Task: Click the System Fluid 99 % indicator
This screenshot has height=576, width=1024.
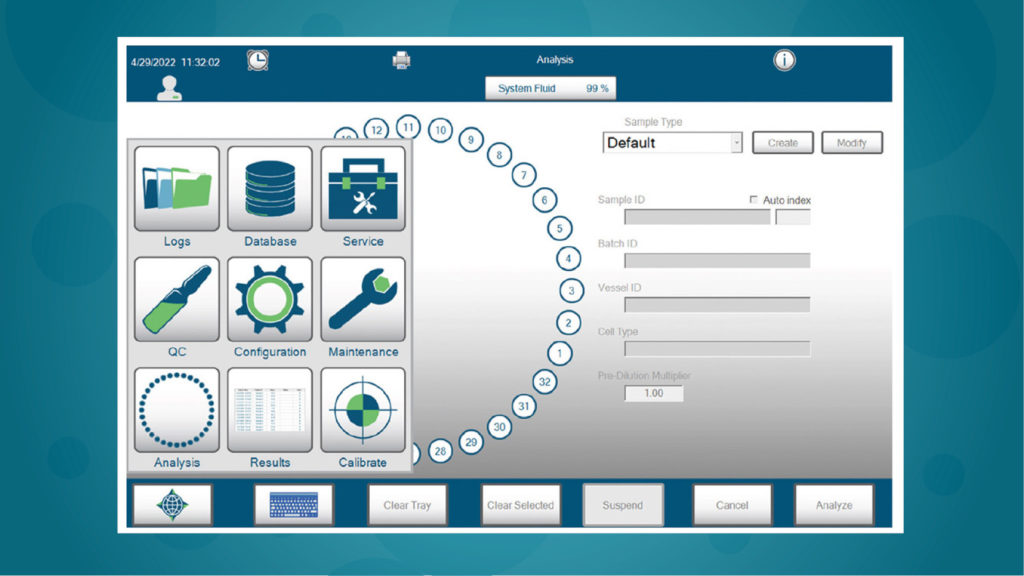Action: pos(551,88)
